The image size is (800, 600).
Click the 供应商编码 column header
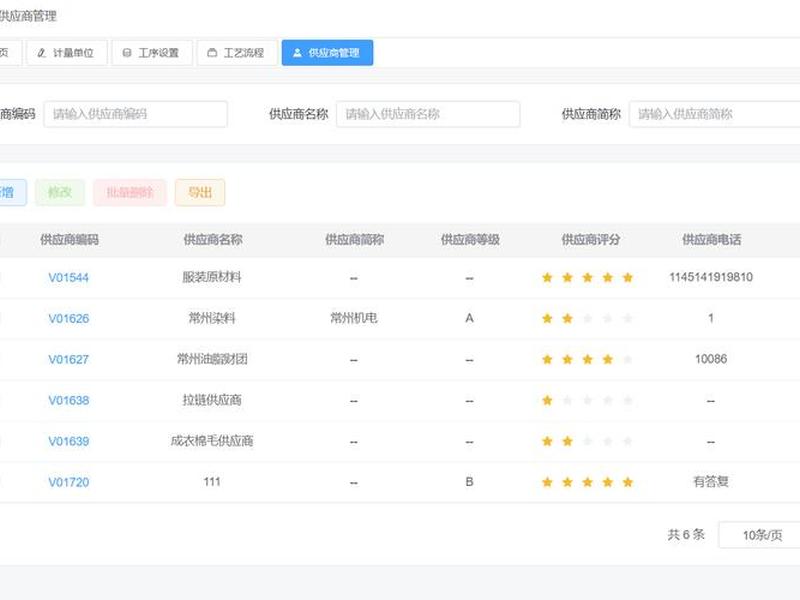[x=69, y=239]
